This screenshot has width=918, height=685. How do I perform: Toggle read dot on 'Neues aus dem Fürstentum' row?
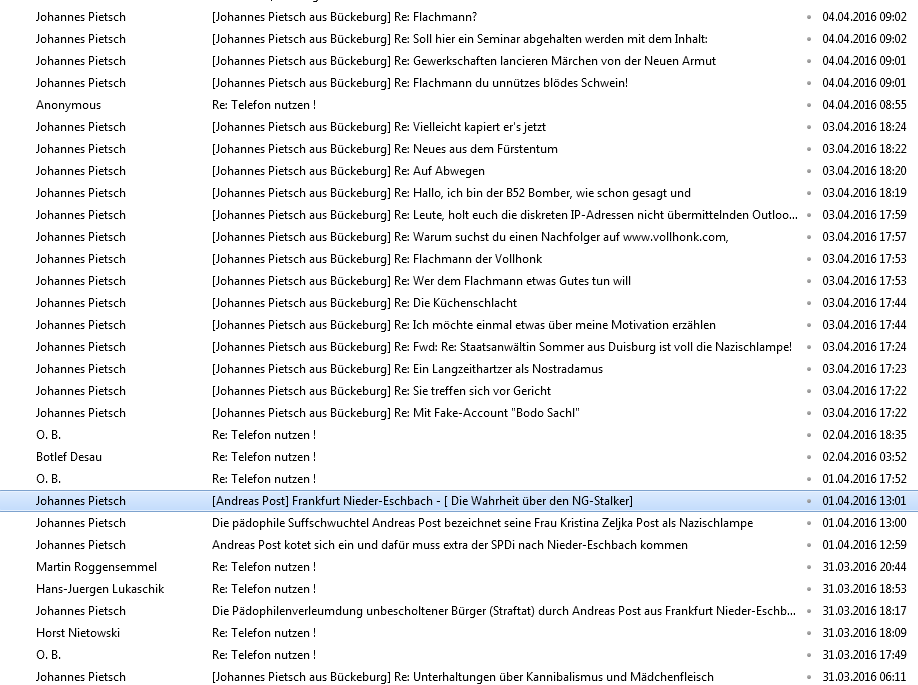(809, 149)
